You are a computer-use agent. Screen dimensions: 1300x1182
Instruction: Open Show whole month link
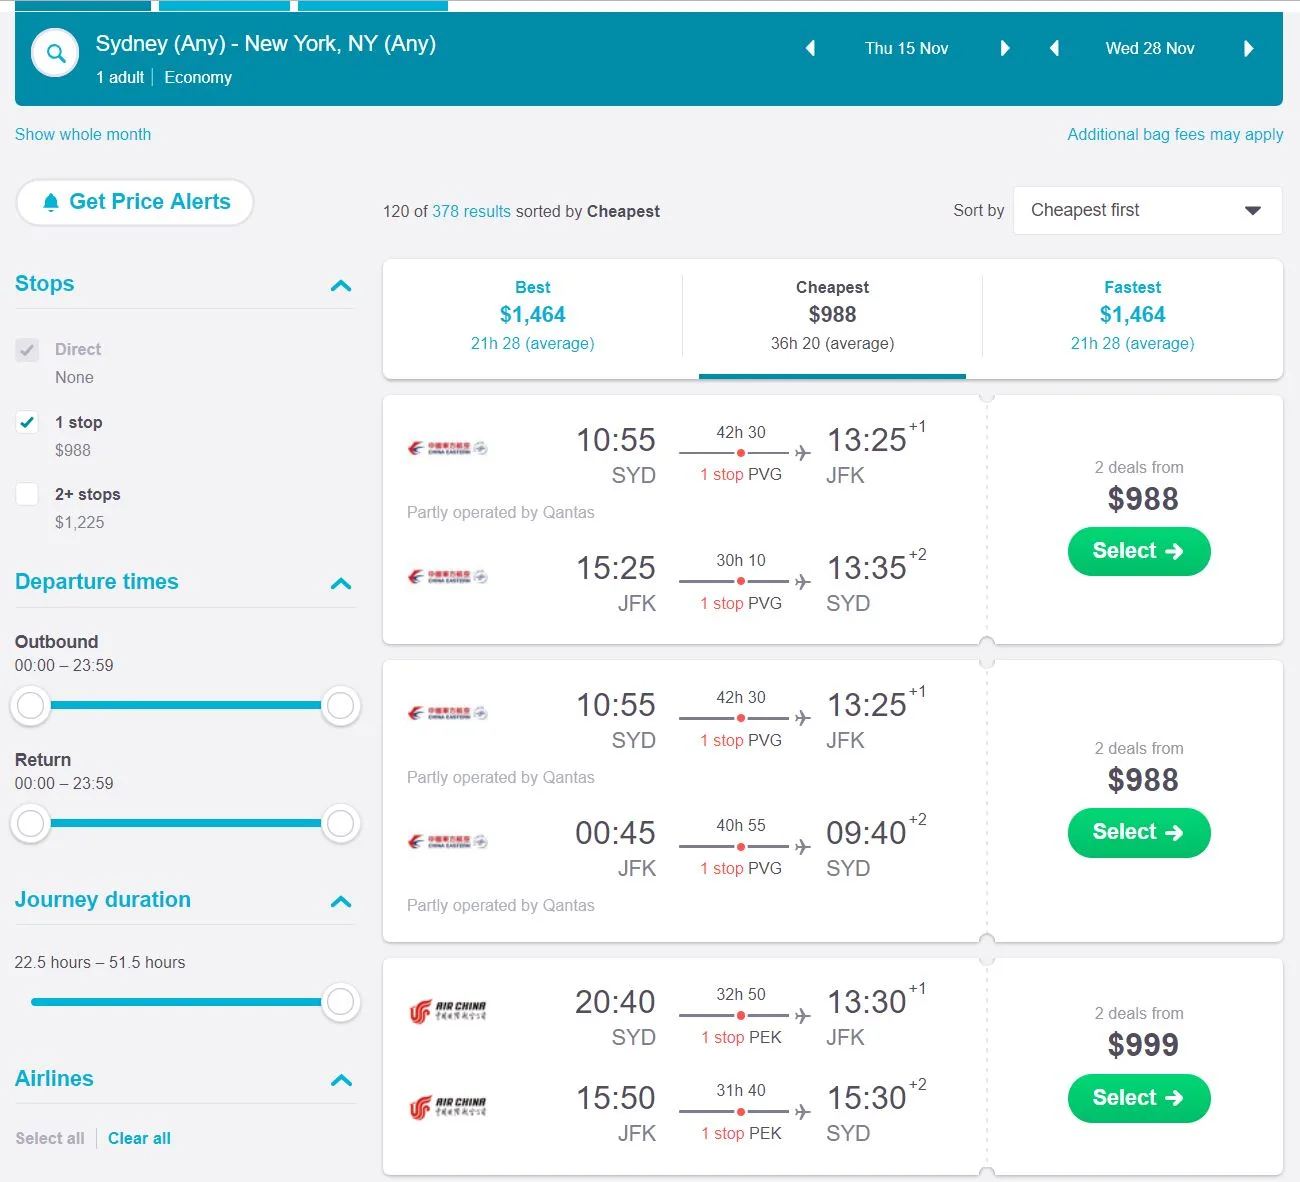pos(83,134)
